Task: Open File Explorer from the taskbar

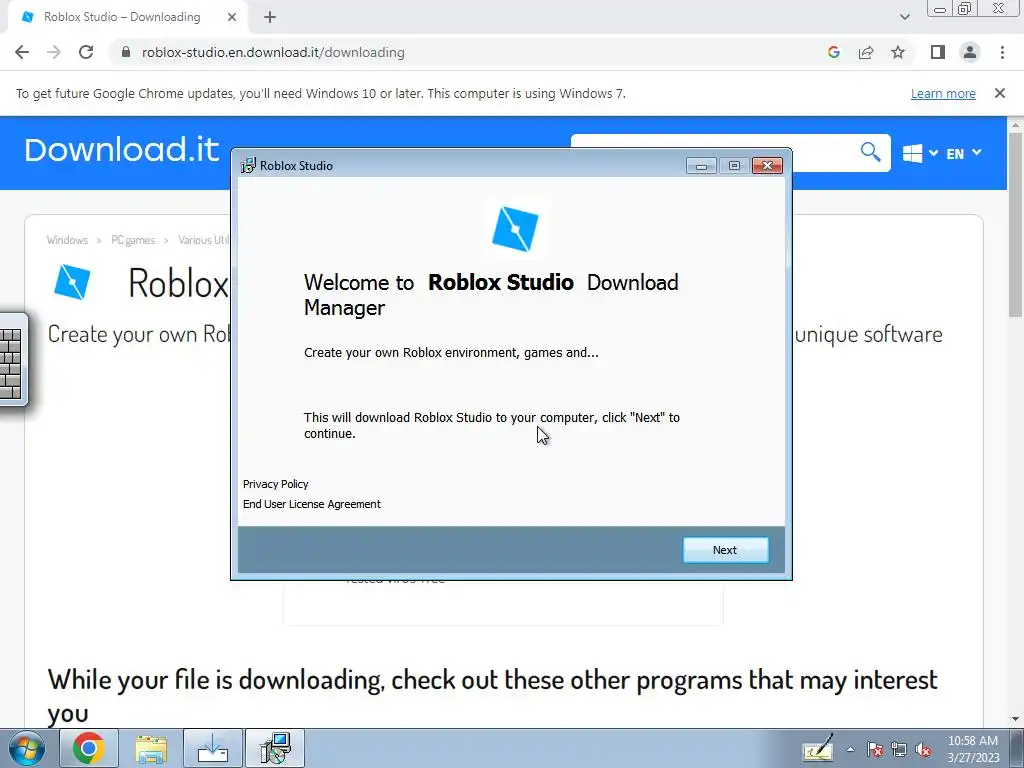Action: (151, 748)
